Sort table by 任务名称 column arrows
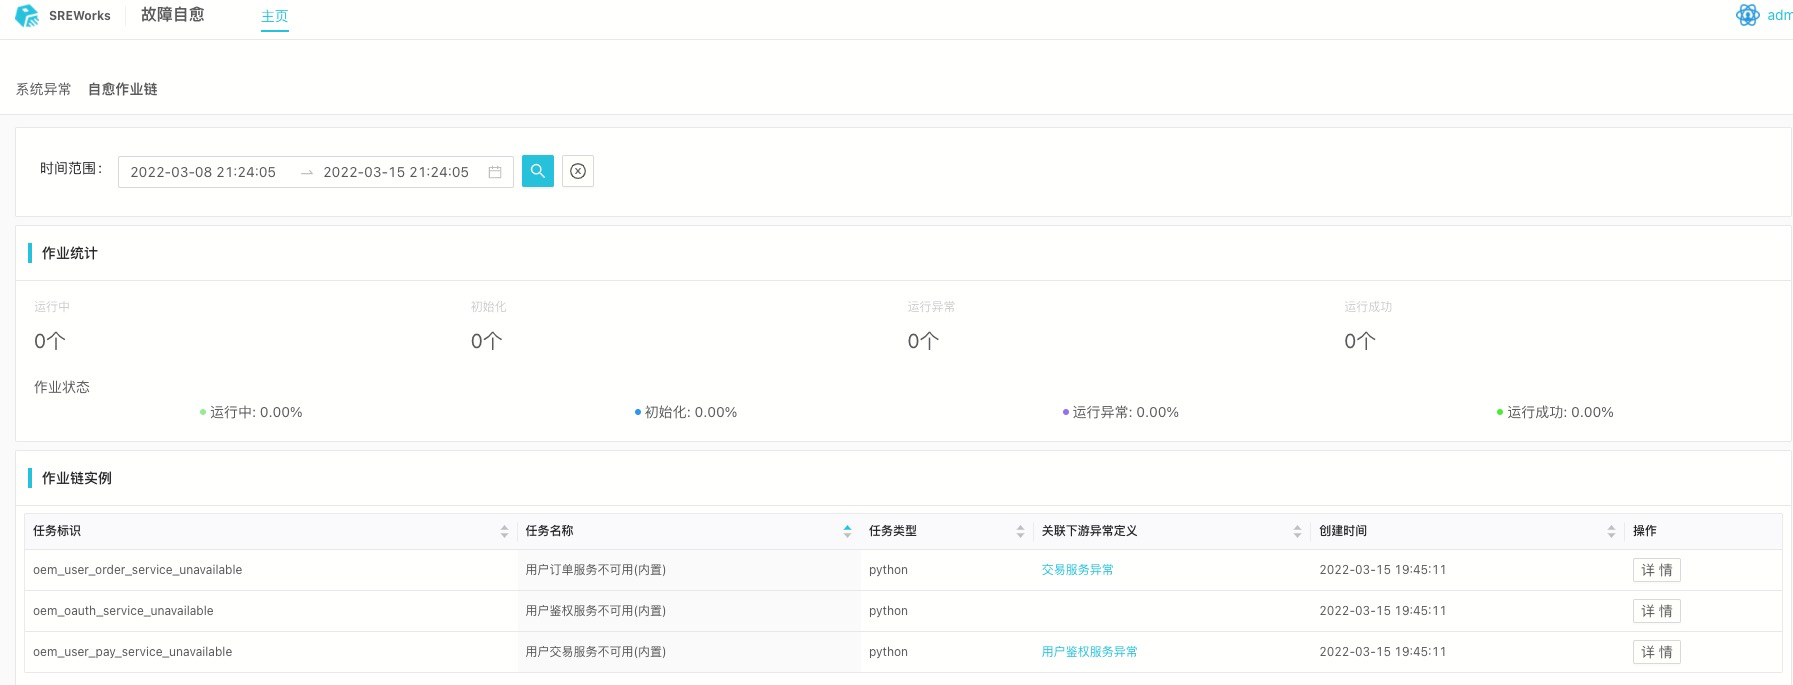 pos(847,531)
